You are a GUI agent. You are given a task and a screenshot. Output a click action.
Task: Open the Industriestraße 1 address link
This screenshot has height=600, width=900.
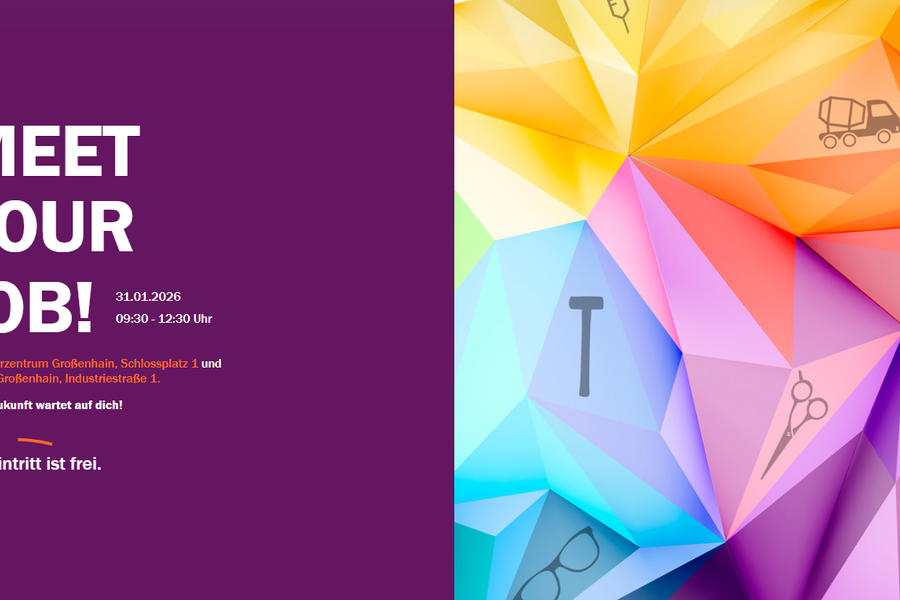79,378
